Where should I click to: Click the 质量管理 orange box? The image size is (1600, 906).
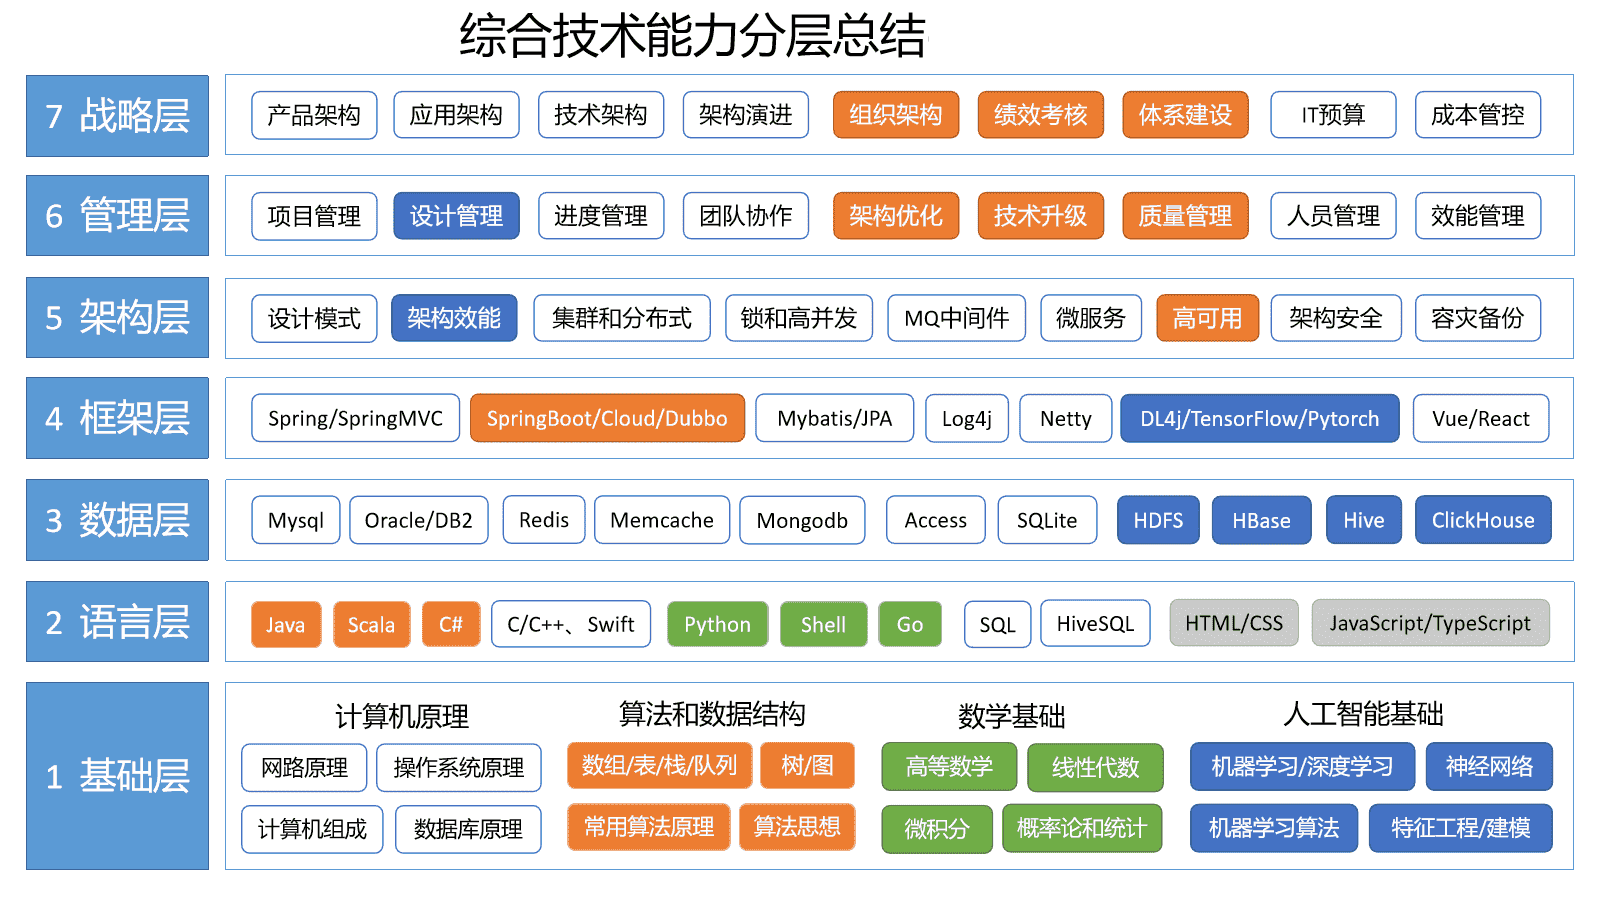pyautogui.click(x=1185, y=216)
